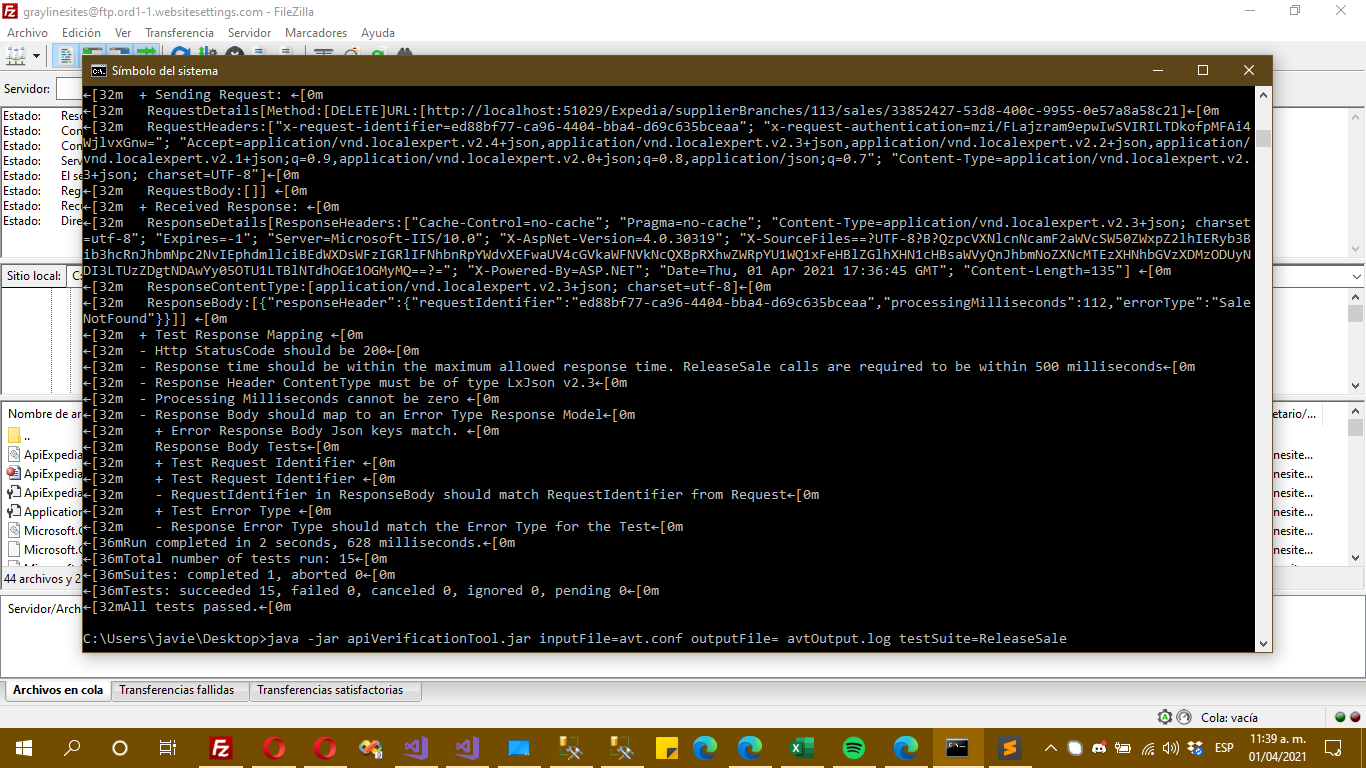1366x768 pixels.
Task: Click the ESP input language indicator
Action: (1224, 748)
